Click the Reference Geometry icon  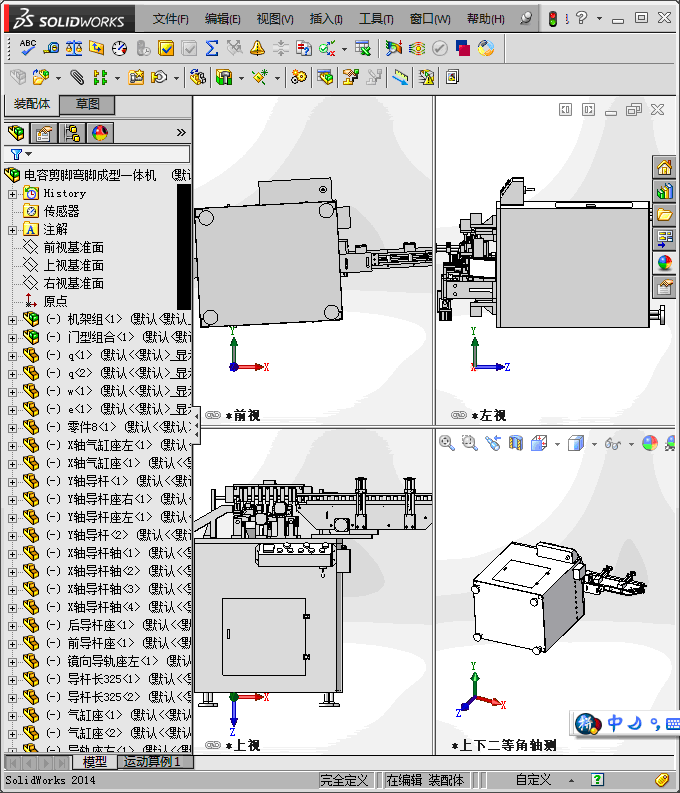point(260,77)
